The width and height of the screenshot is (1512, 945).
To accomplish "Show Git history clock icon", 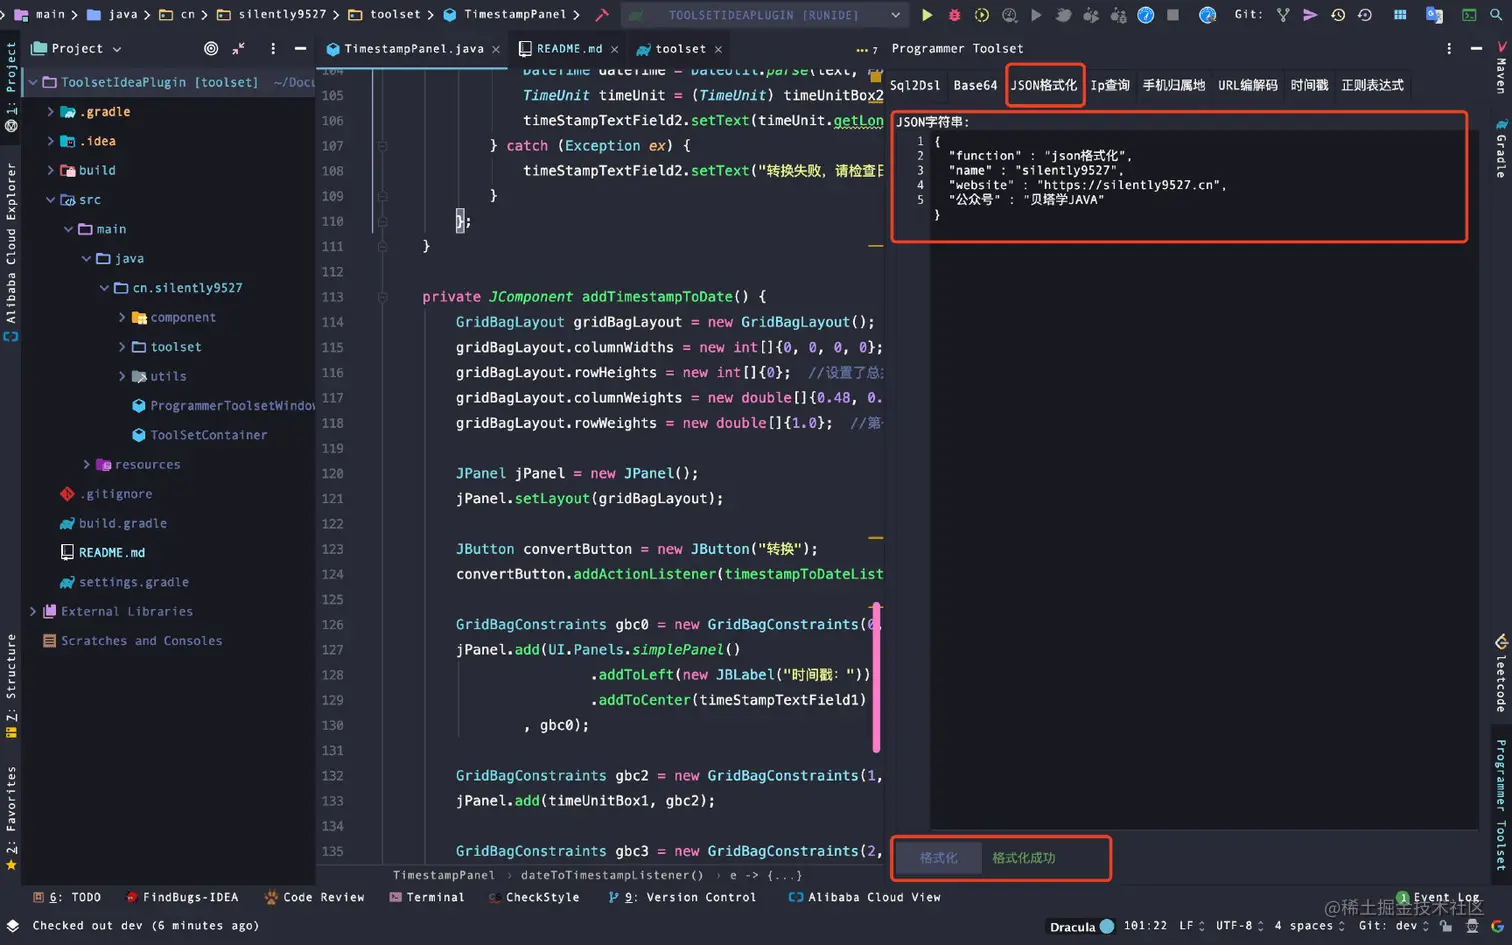I will tap(1338, 15).
